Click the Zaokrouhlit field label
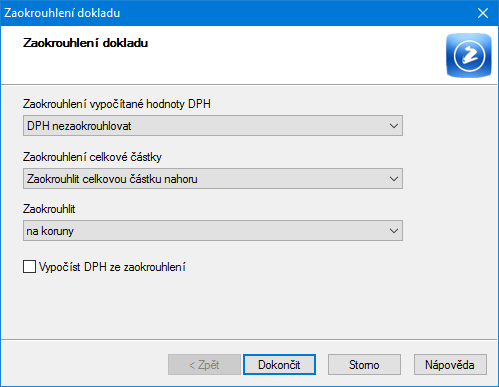This screenshot has height=387, width=499. (49, 209)
